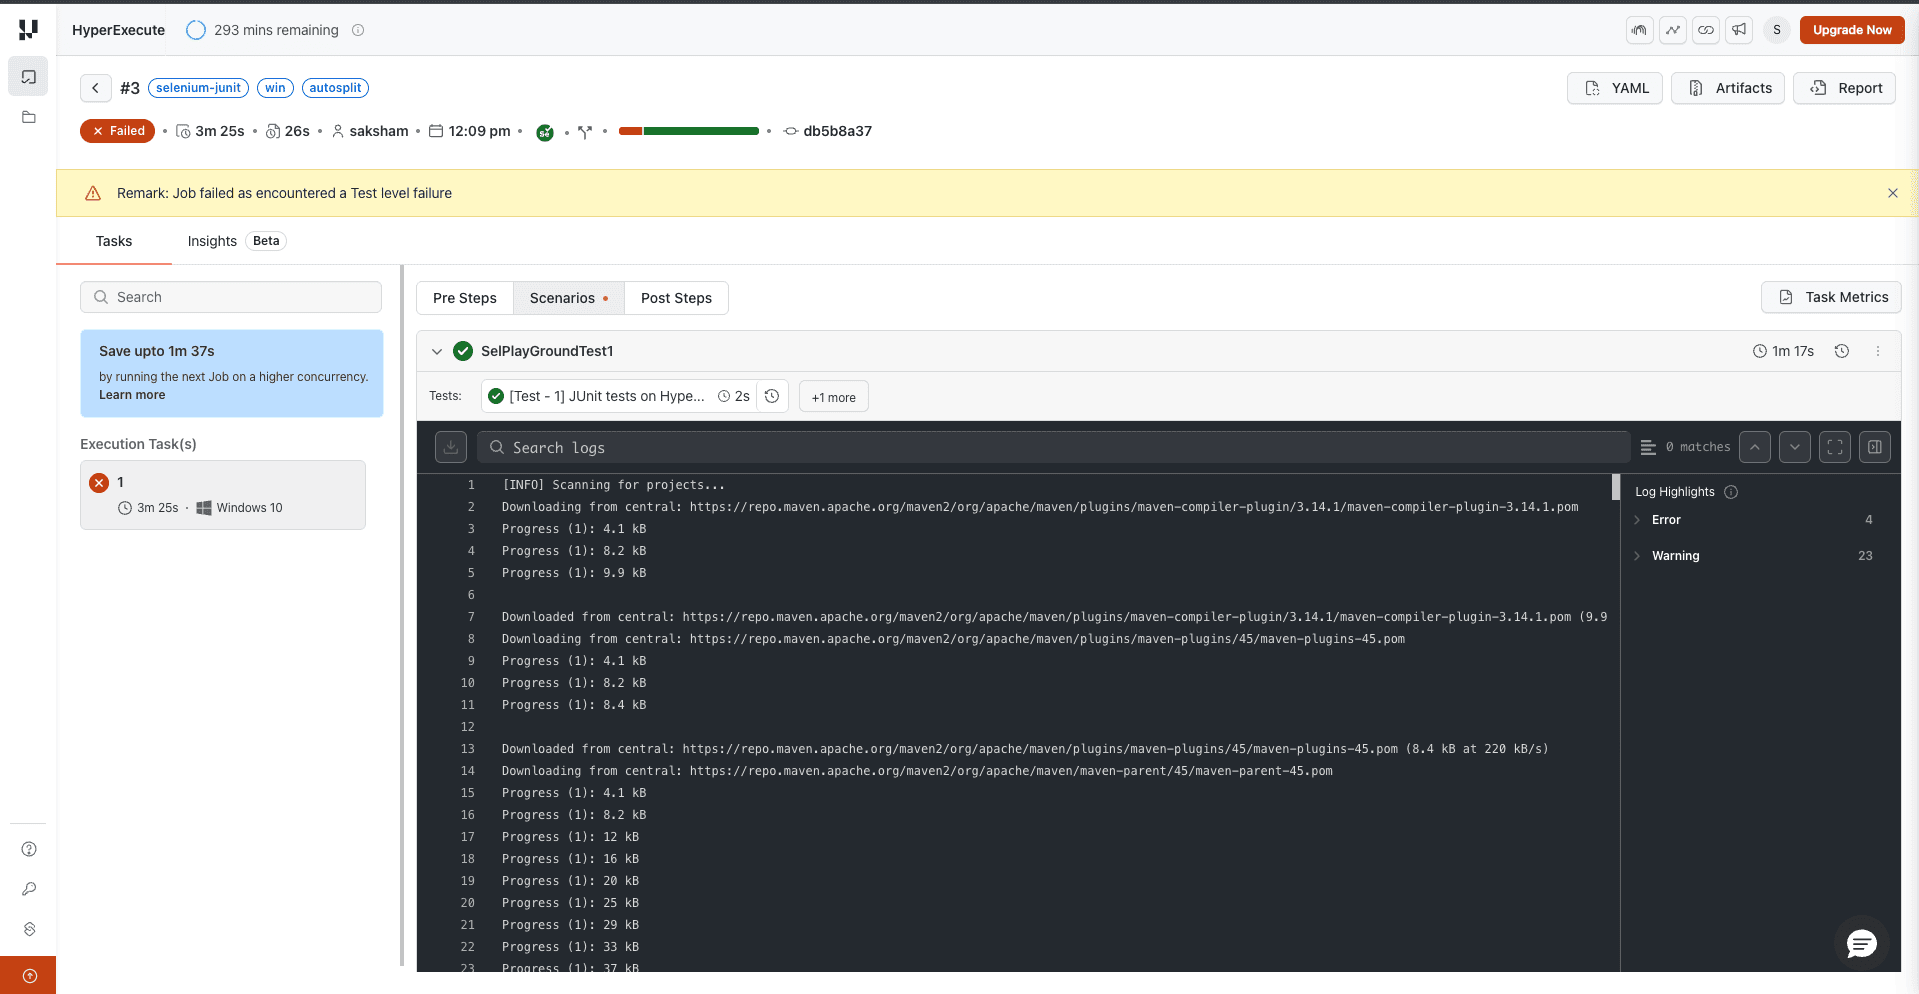Select the Scenarios tab
This screenshot has height=994, width=1919.
tap(569, 298)
